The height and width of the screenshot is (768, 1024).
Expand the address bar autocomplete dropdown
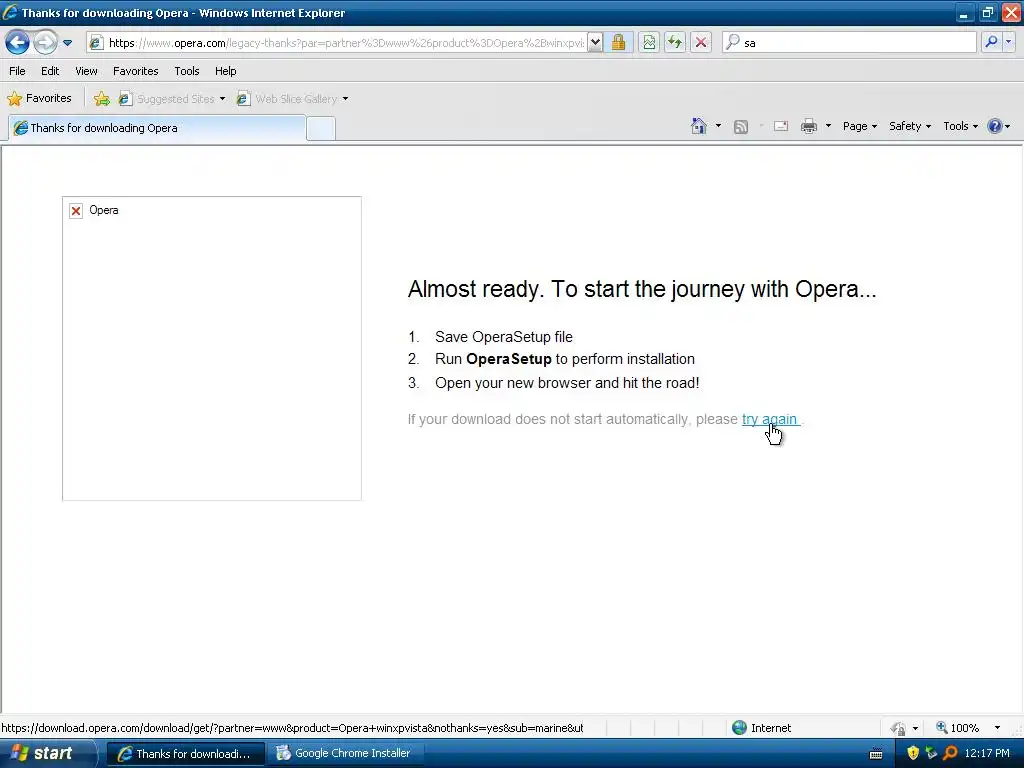(x=595, y=43)
